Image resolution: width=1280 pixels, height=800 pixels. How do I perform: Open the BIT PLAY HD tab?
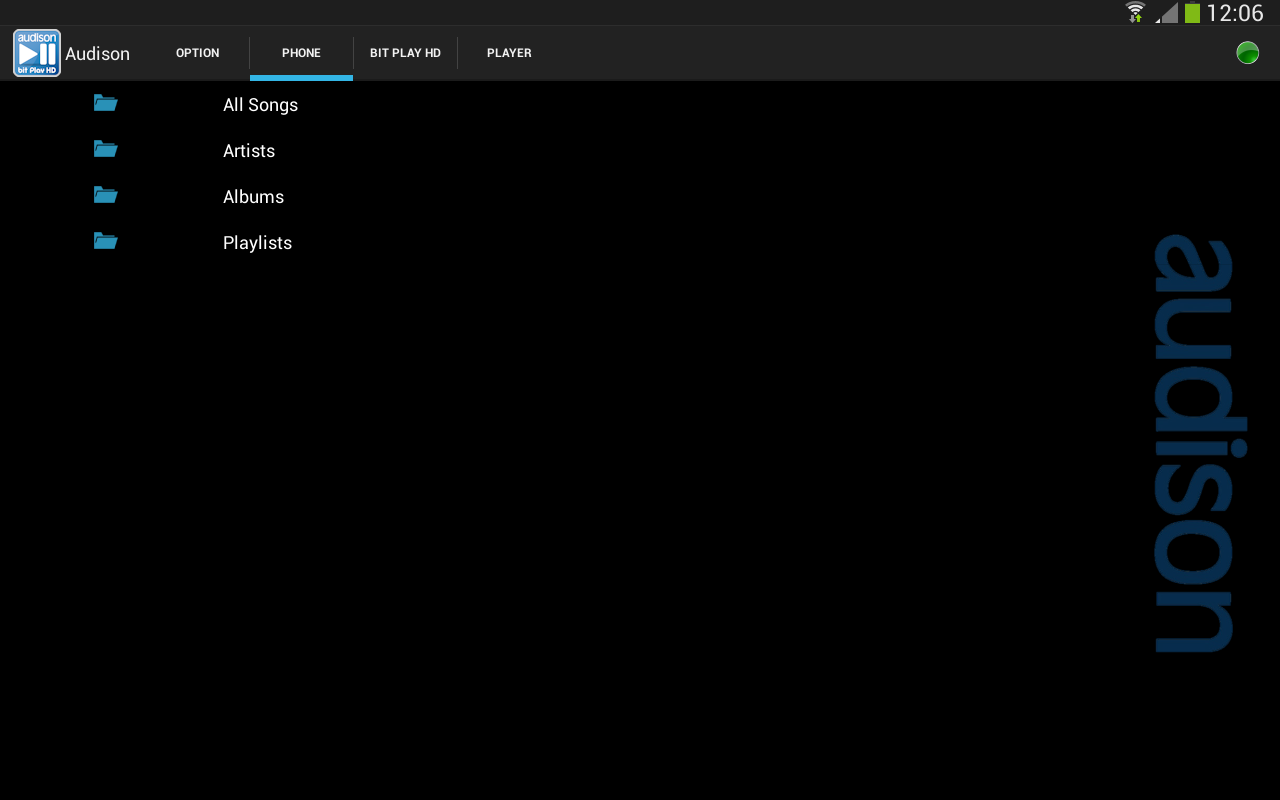[x=405, y=53]
